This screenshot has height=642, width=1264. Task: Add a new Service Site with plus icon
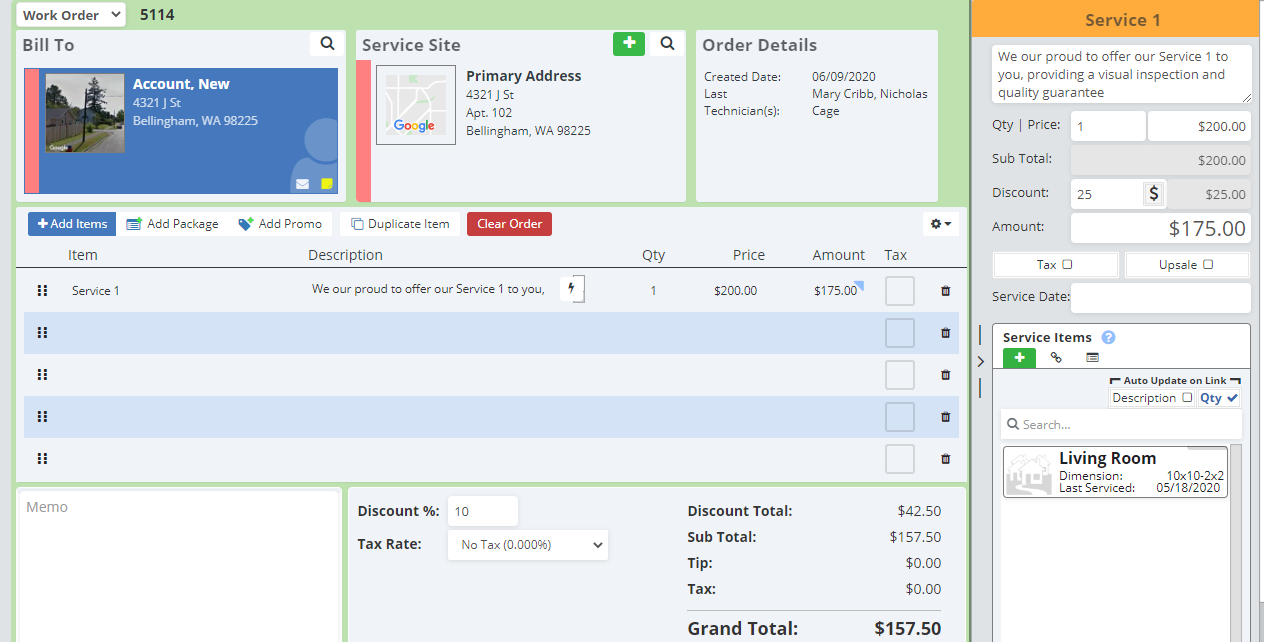[628, 43]
